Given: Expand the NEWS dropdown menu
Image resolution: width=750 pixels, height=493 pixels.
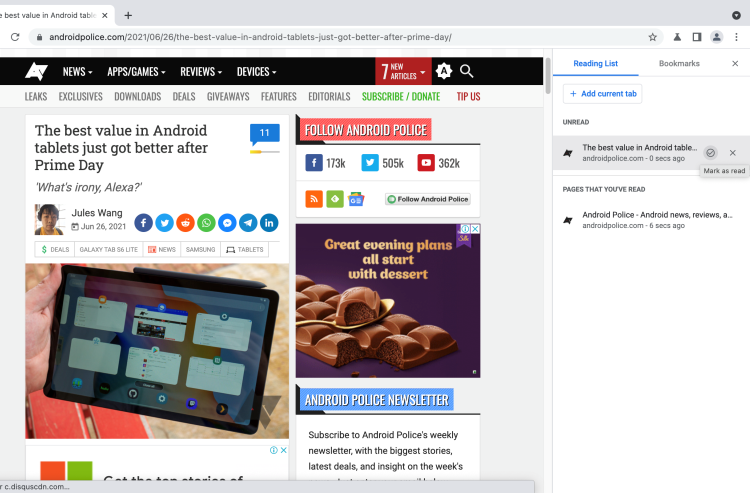Looking at the screenshot, I should pos(77,72).
